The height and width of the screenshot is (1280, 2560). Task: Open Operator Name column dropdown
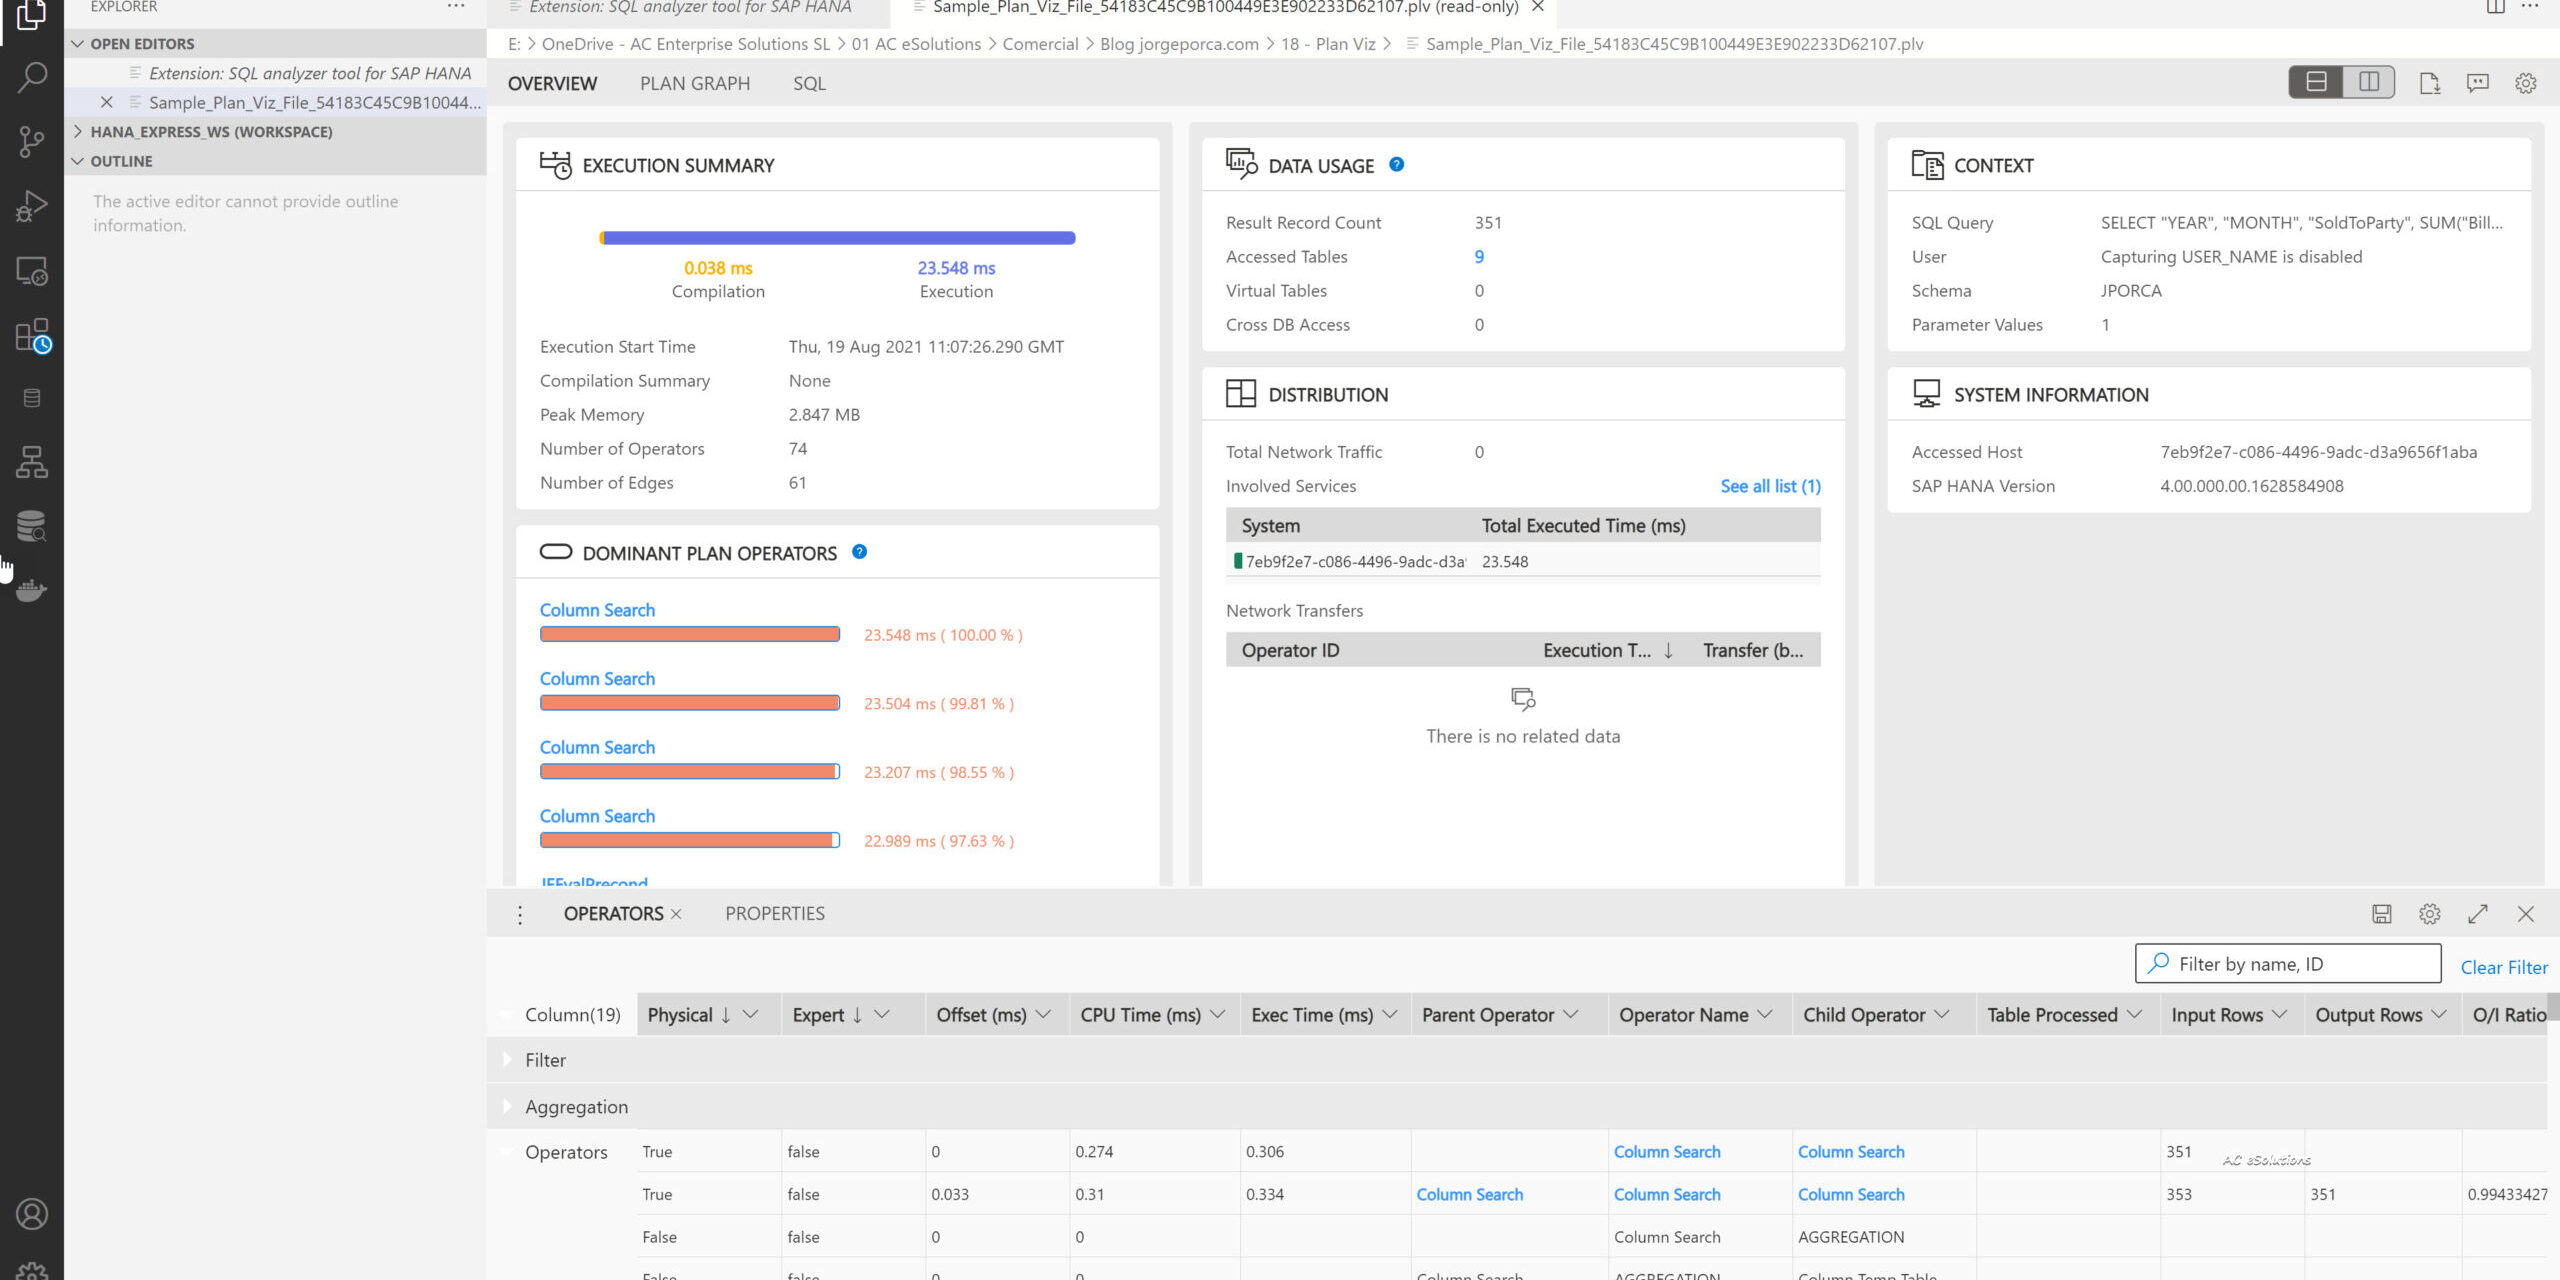(1765, 1015)
